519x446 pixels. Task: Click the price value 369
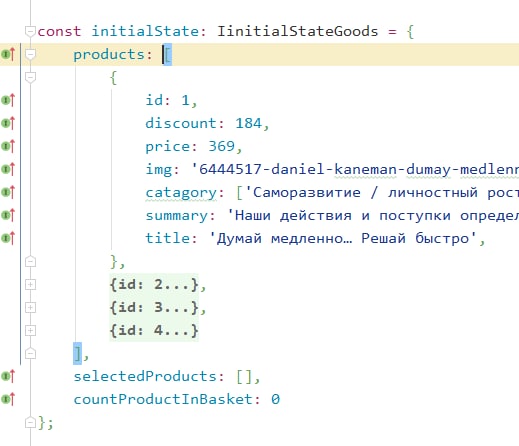(x=222, y=146)
